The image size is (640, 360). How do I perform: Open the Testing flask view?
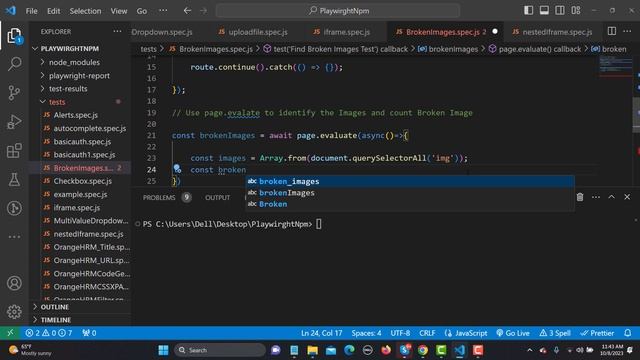coord(14,180)
